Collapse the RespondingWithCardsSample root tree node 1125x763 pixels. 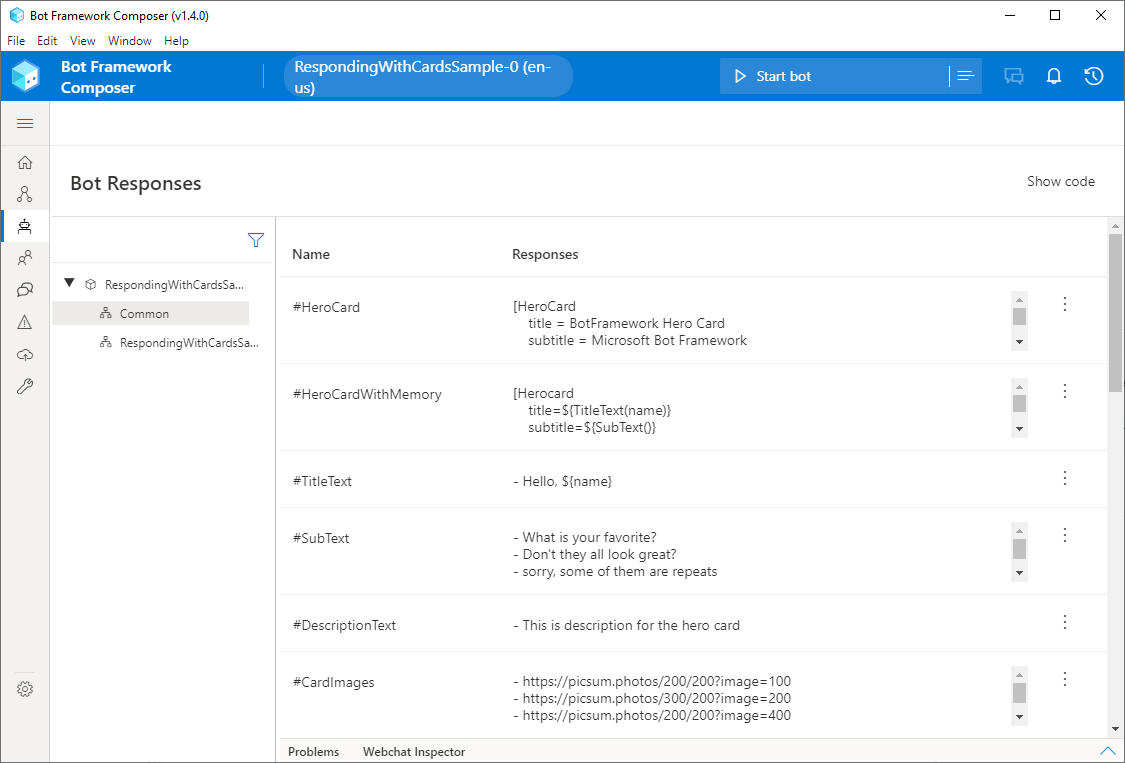pos(69,284)
